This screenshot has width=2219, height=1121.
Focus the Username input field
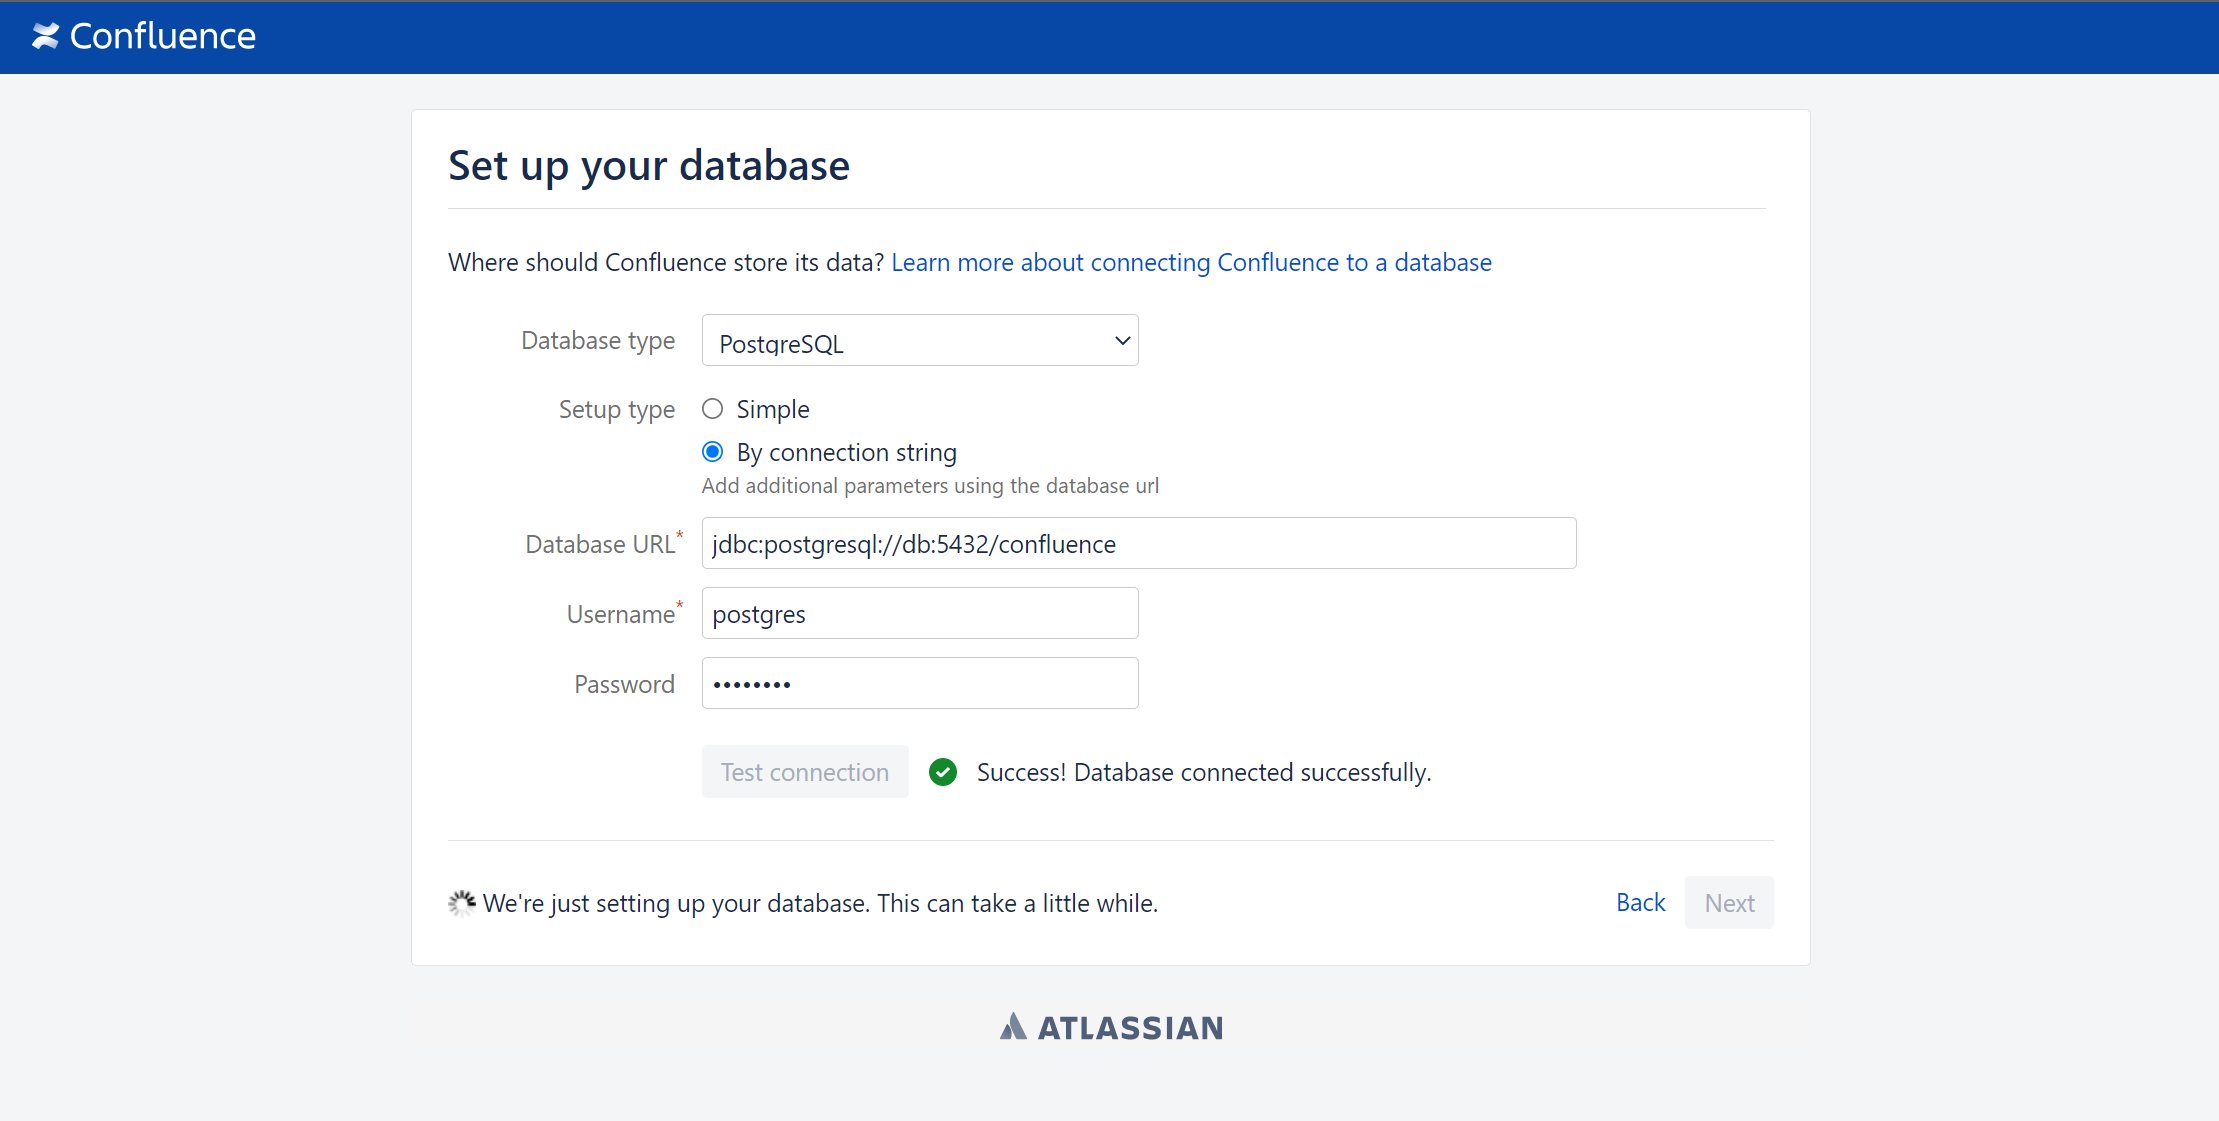pos(919,613)
